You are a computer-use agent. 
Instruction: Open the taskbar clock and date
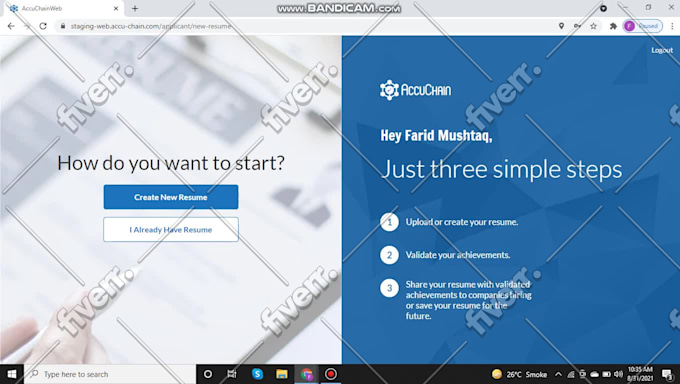640,374
